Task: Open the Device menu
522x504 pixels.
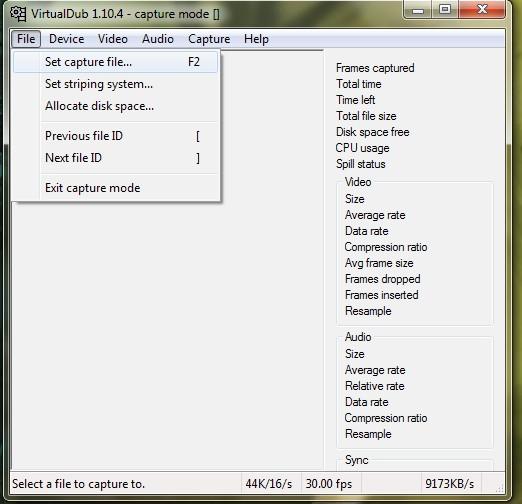Action: pyautogui.click(x=66, y=39)
